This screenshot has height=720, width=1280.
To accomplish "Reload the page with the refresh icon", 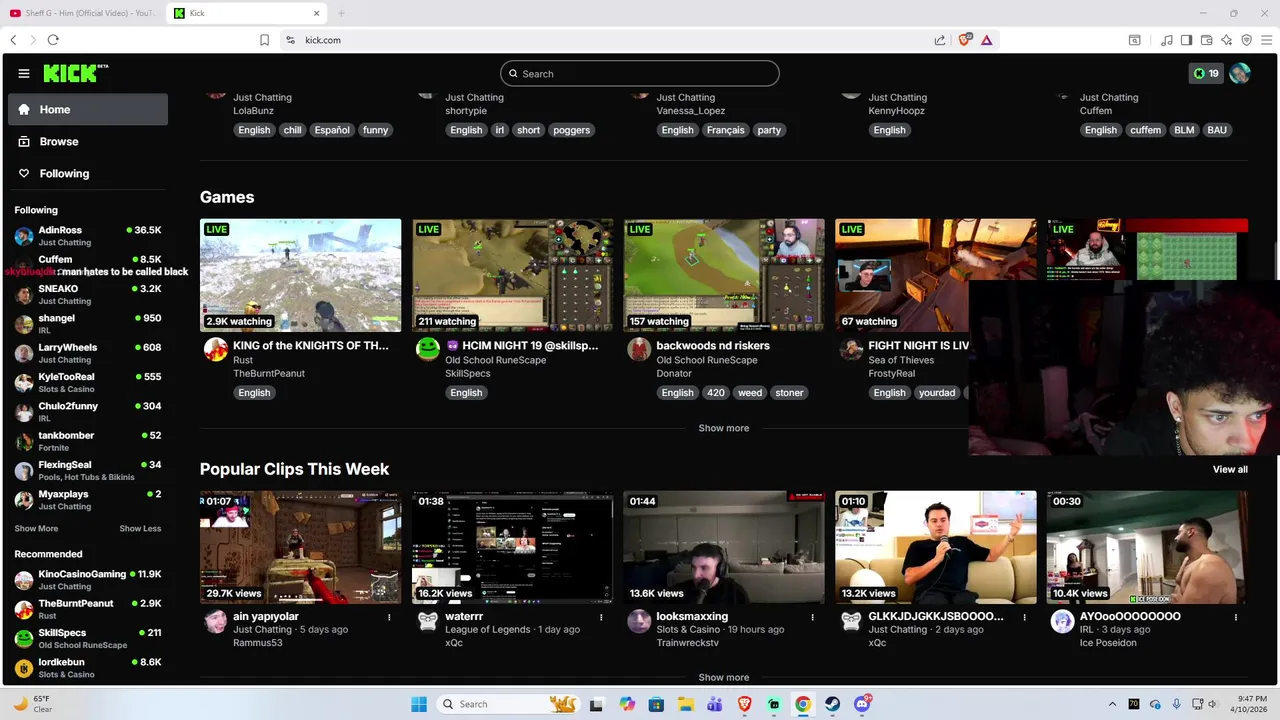I will pyautogui.click(x=53, y=40).
